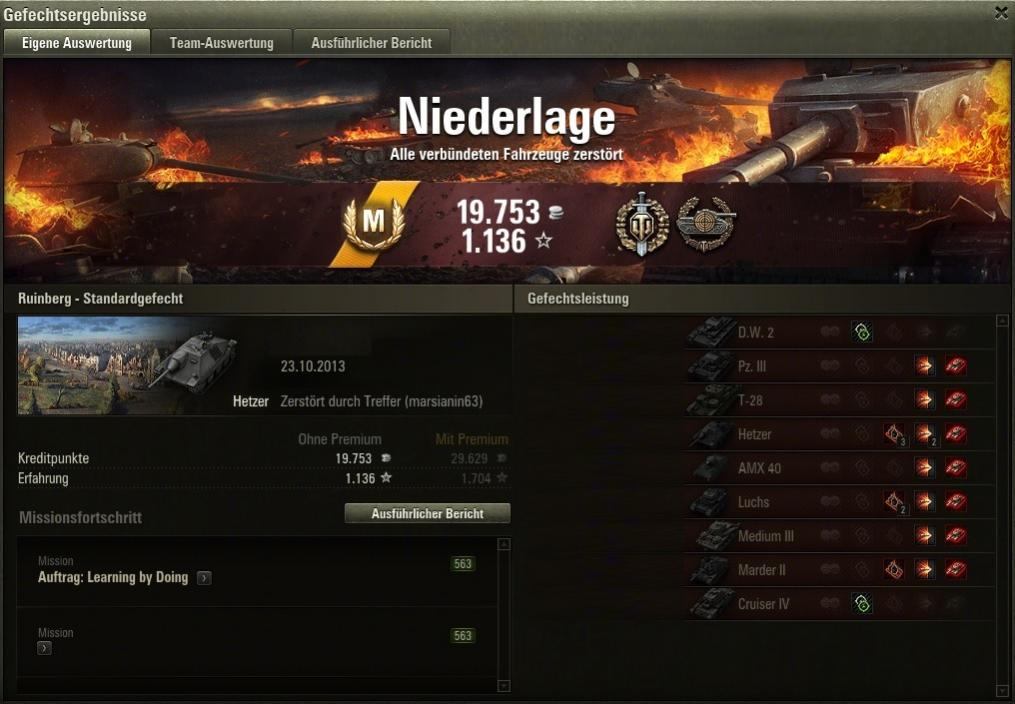
Task: Click the Ausführlicher Bericht button
Action: click(427, 514)
